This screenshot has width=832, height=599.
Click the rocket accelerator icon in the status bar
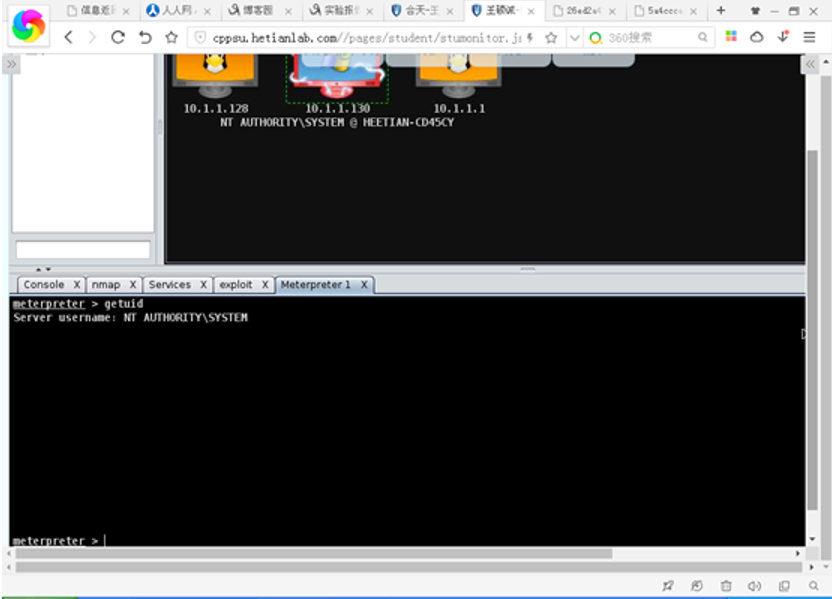click(668, 586)
